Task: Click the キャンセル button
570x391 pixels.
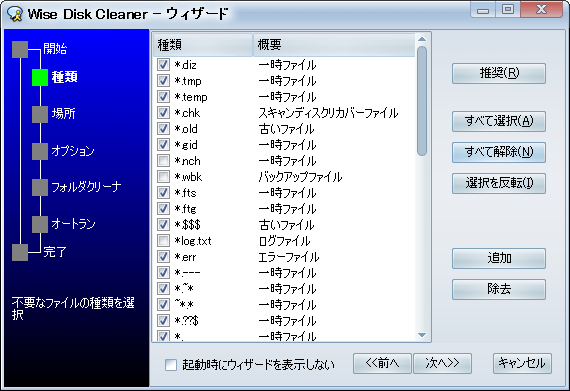Action: pos(522,363)
